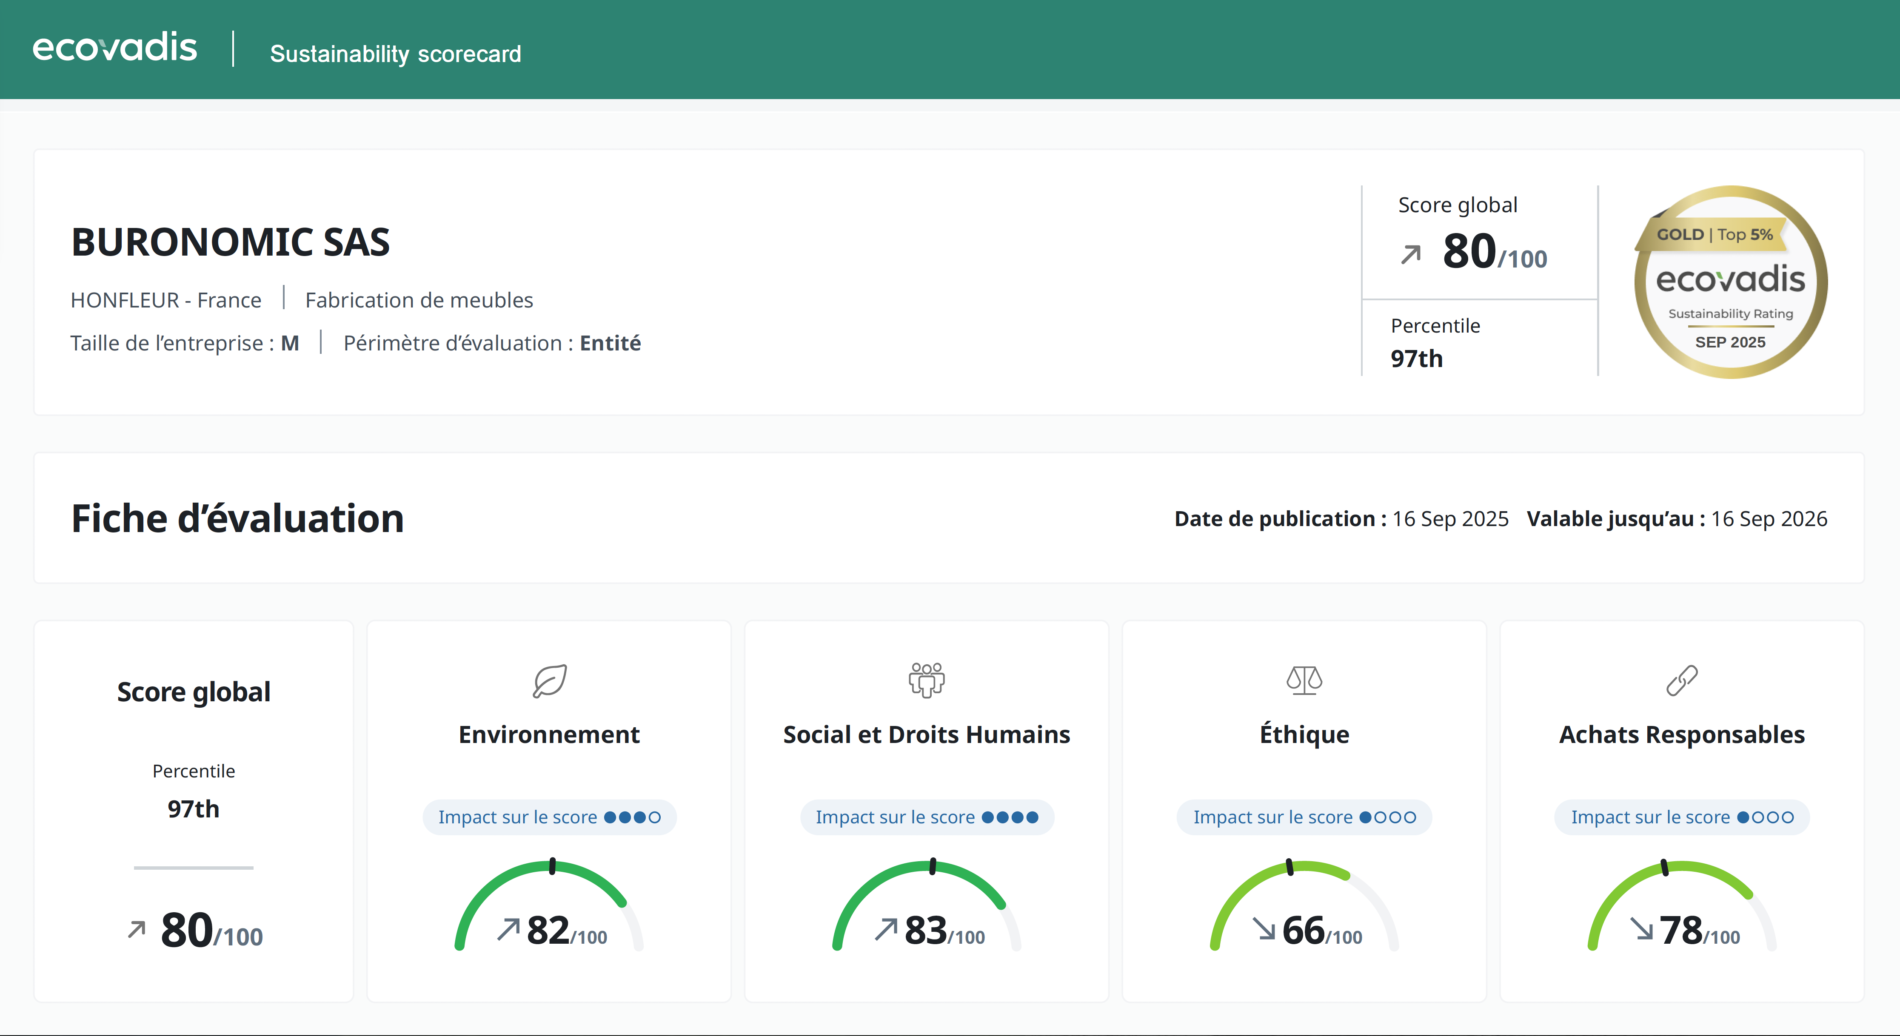Screen dimensions: 1900x1036
Task: Click the downward arrow next to 78/100
Action: 1641,930
